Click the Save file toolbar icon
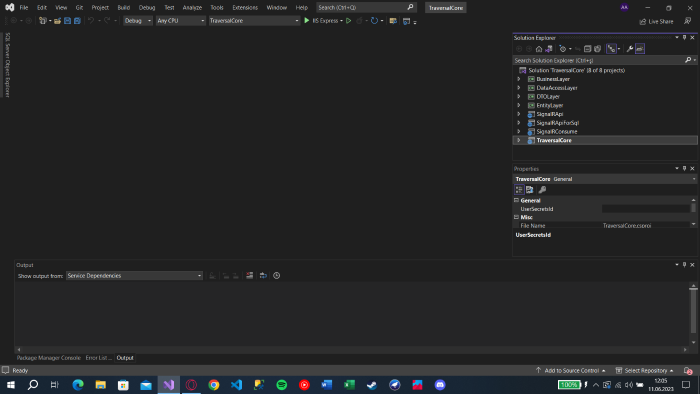Image resolution: width=700 pixels, height=394 pixels. (x=67, y=21)
